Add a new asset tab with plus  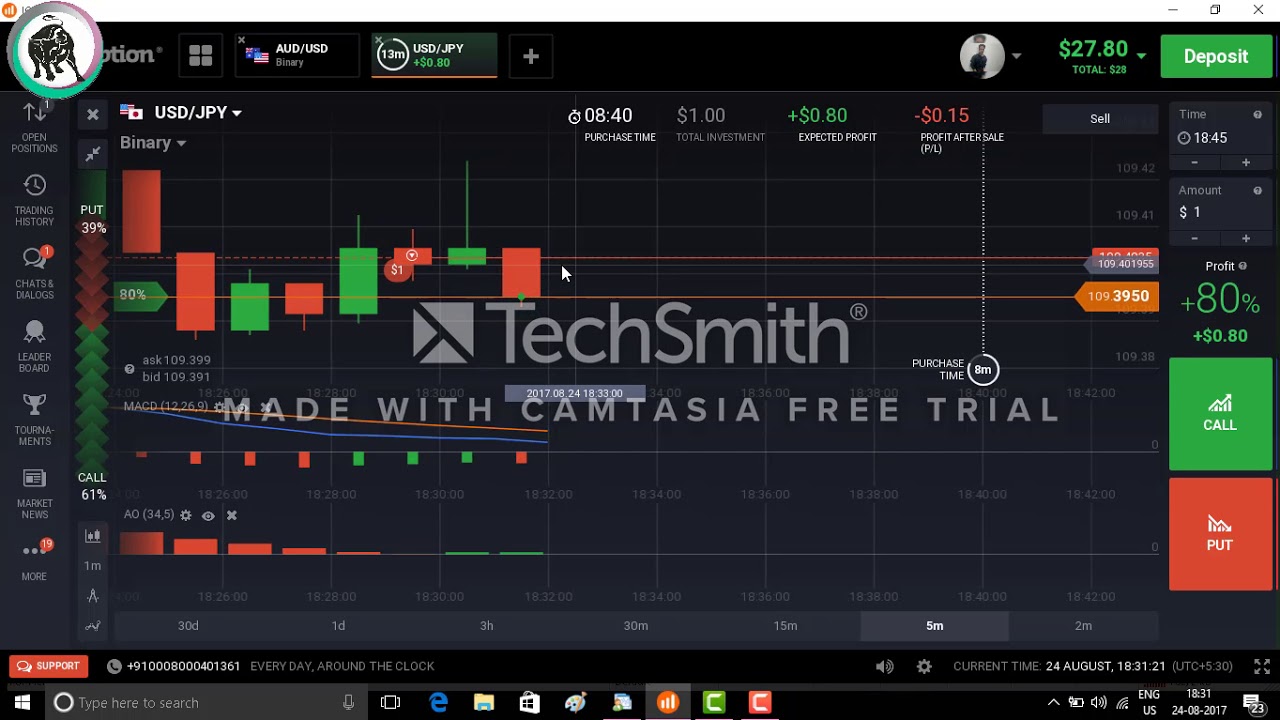[531, 56]
